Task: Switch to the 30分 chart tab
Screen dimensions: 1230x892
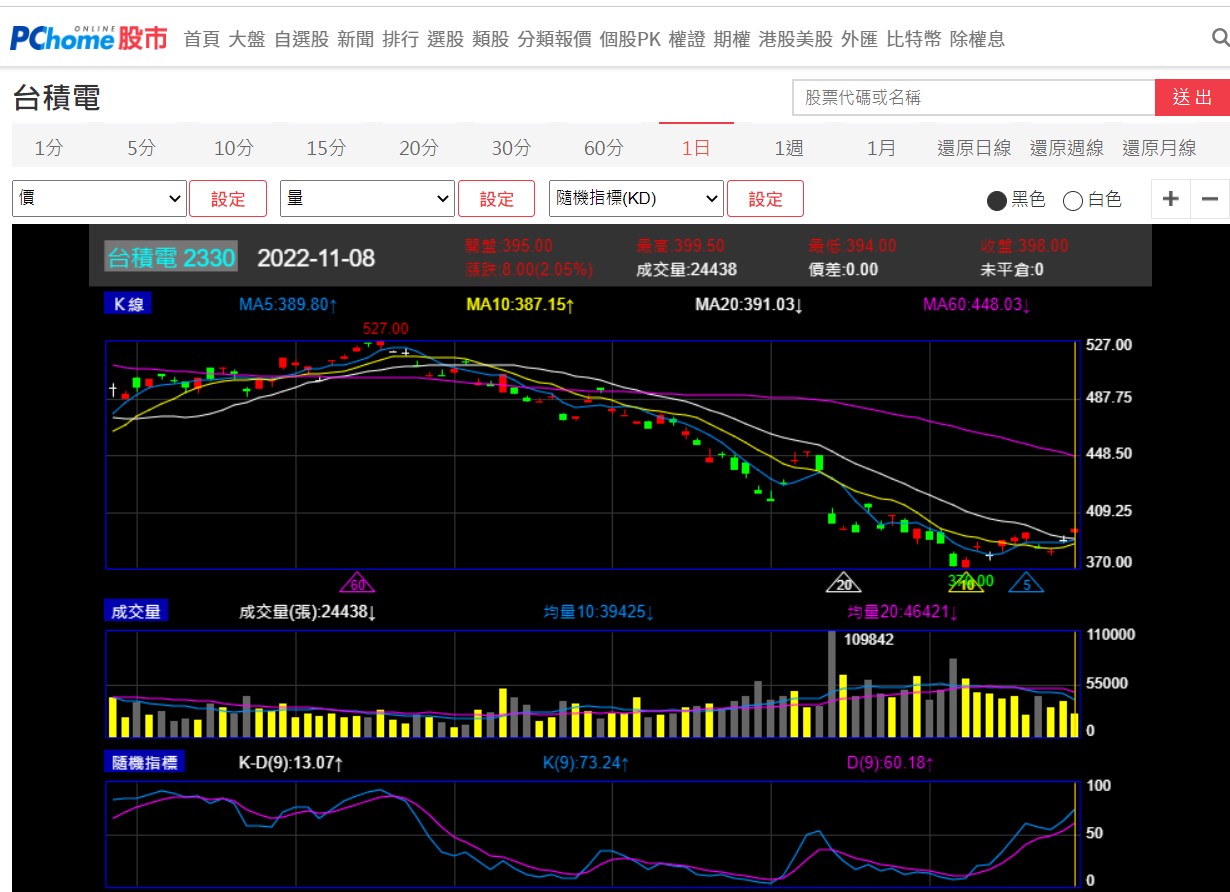Action: point(511,148)
